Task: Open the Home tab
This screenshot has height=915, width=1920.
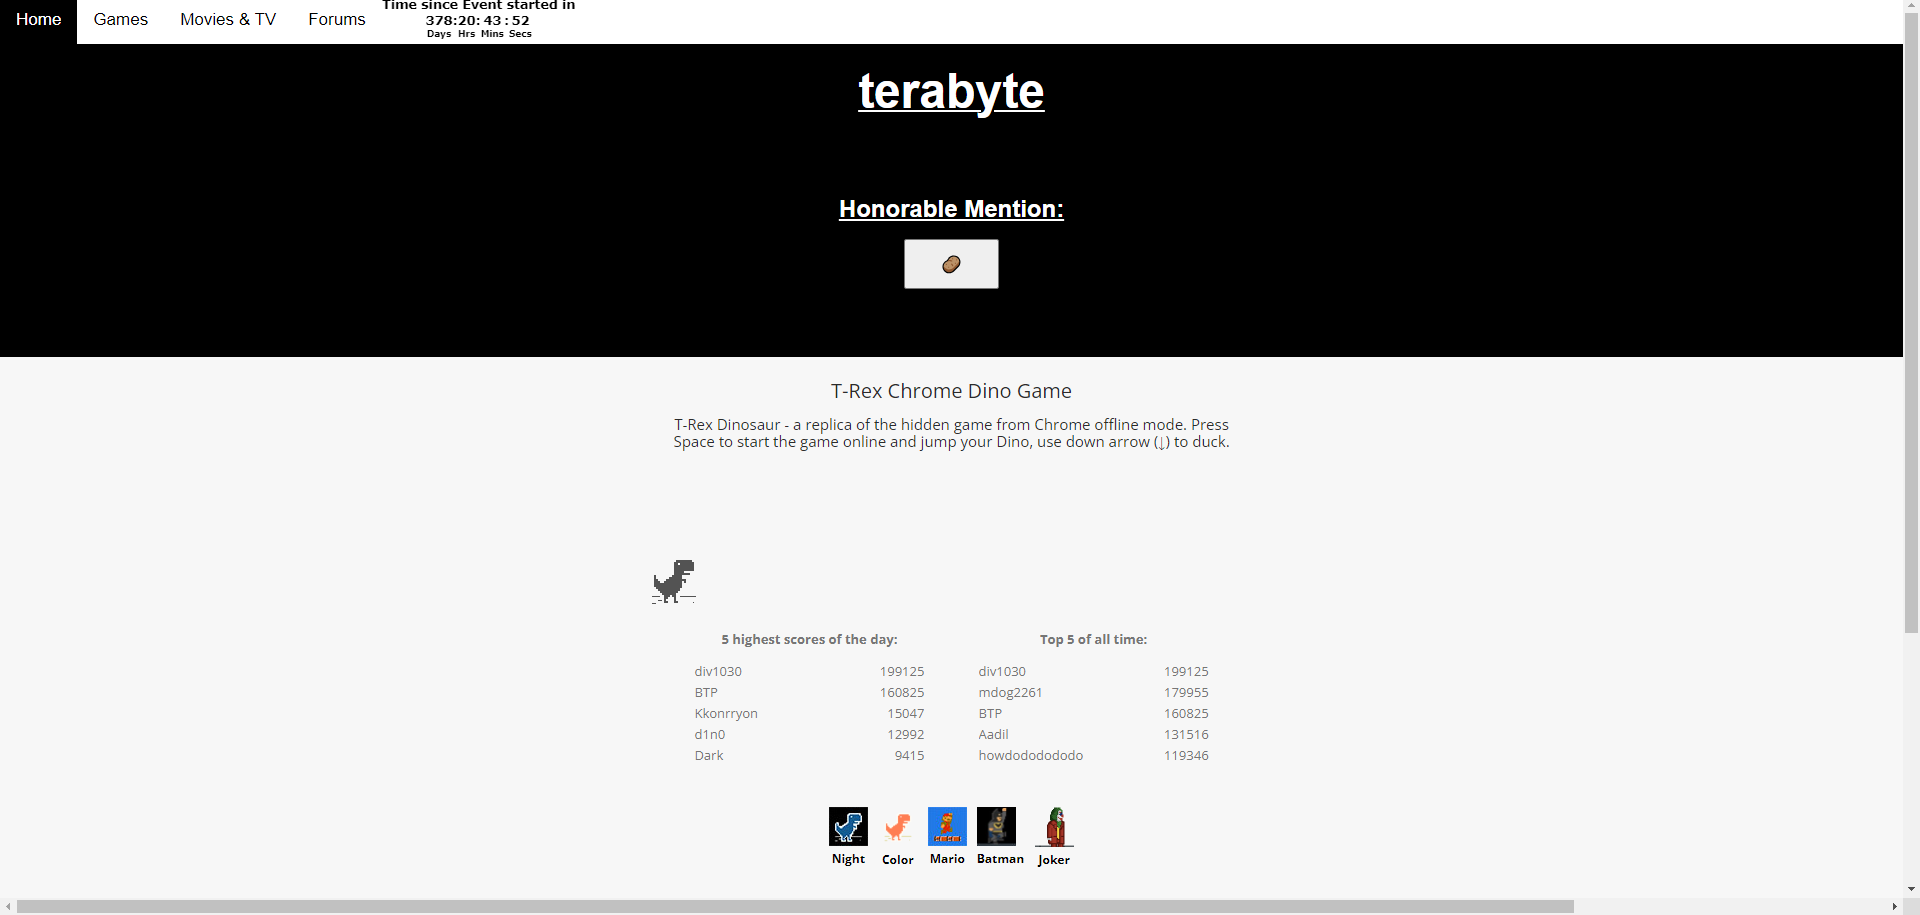Action: pyautogui.click(x=38, y=20)
